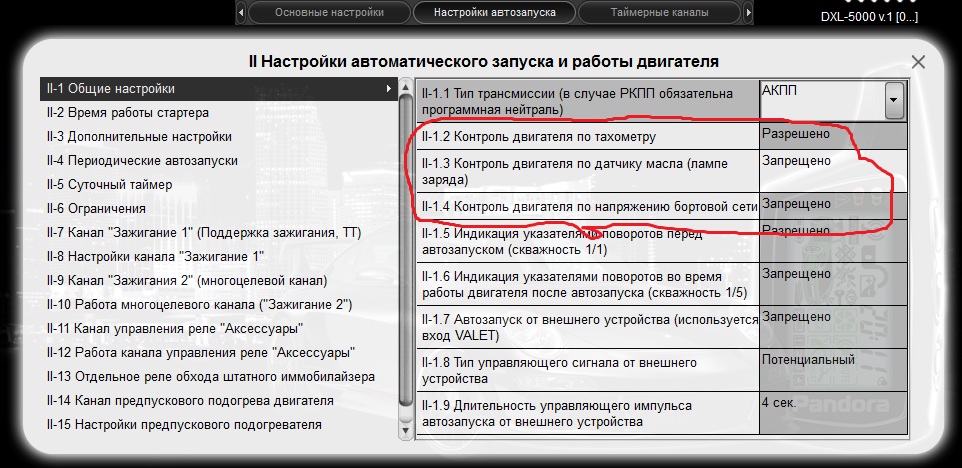Image resolution: width=962 pixels, height=468 pixels.
Task: Select II-13 immobilizer bypass relay item
Action: (210, 377)
